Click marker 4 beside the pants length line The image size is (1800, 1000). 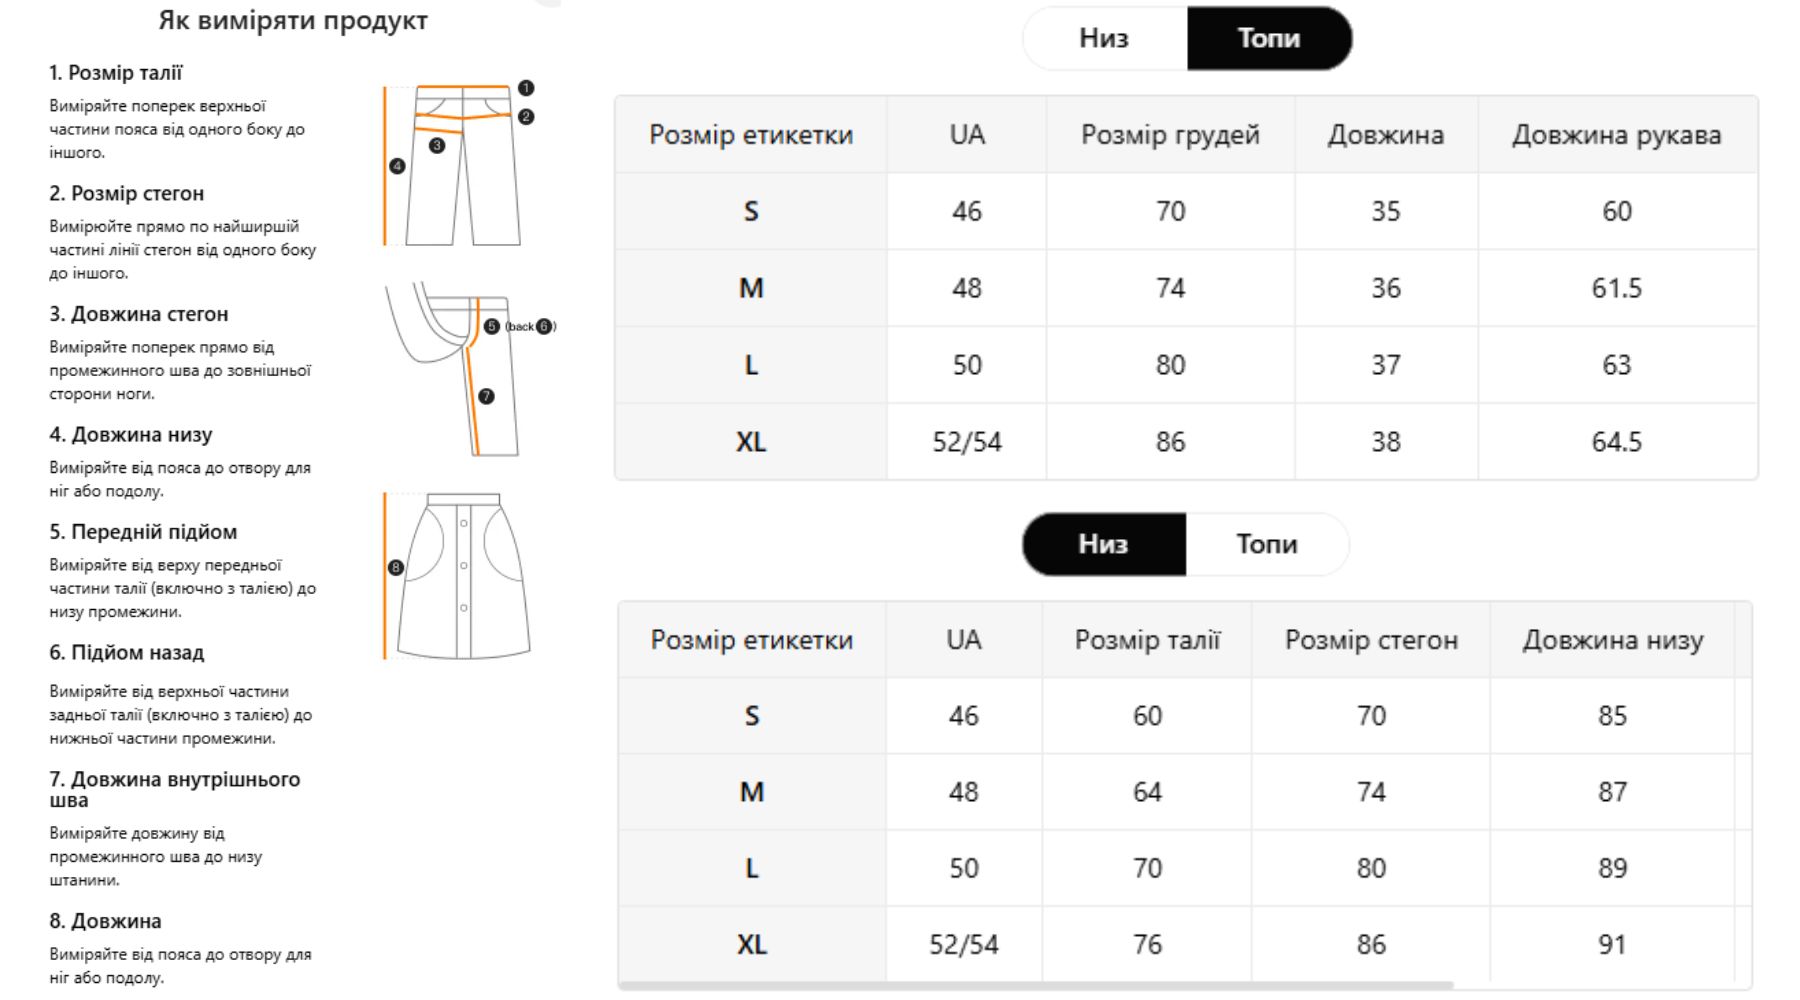[x=397, y=166]
